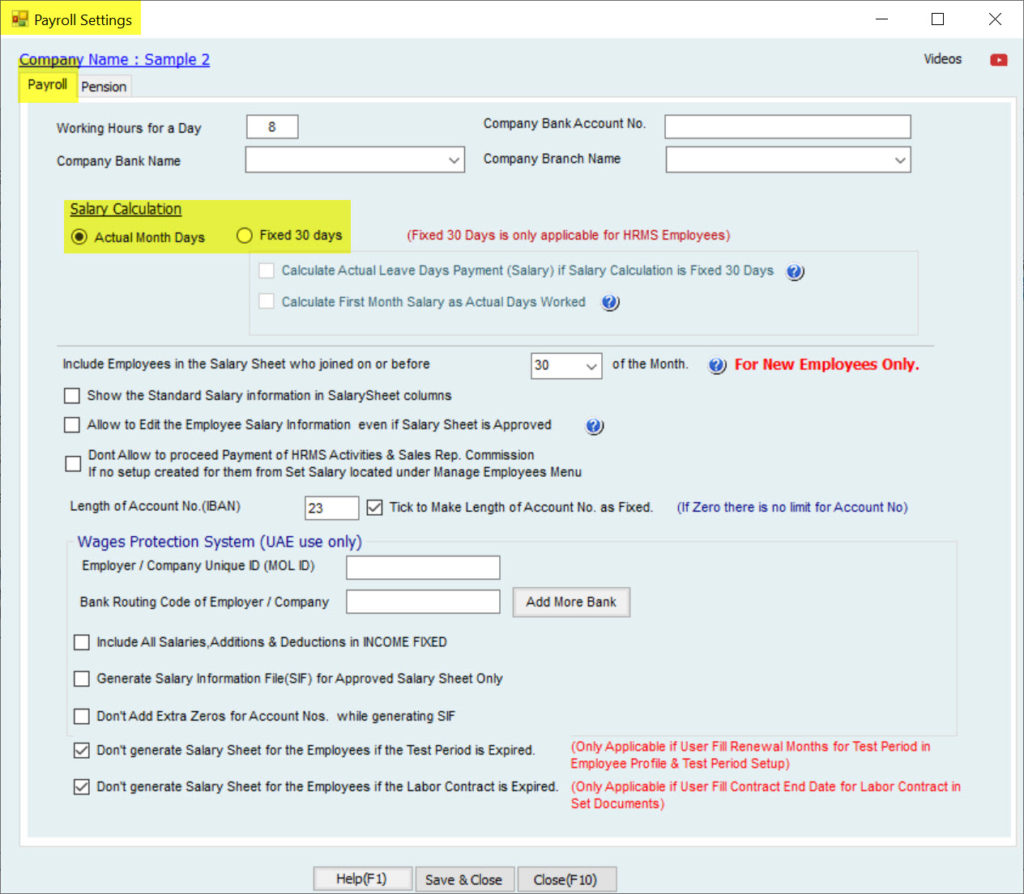This screenshot has height=894, width=1024.
Task: Open the Company Branch Name dropdown
Action: click(899, 160)
